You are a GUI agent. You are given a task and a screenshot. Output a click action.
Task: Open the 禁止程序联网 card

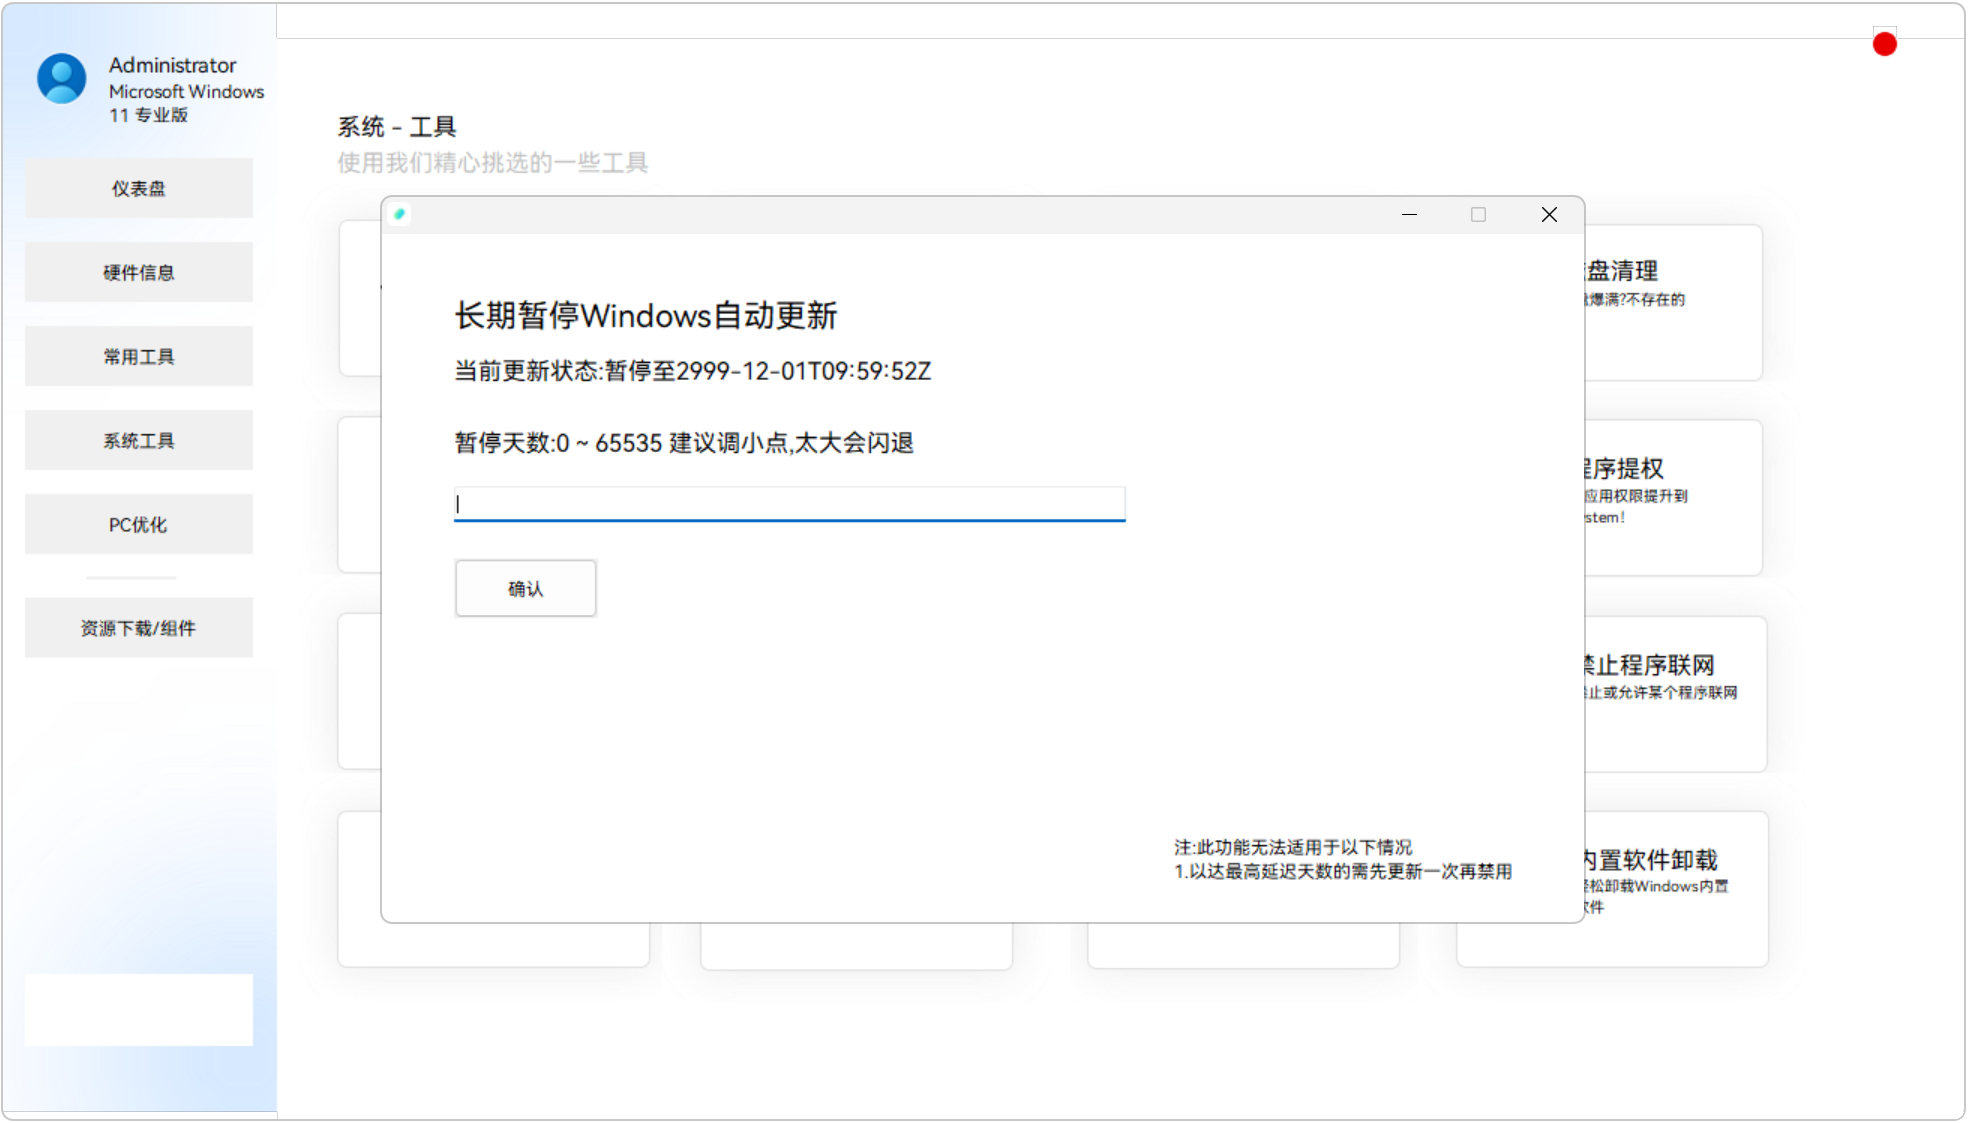(x=1675, y=694)
